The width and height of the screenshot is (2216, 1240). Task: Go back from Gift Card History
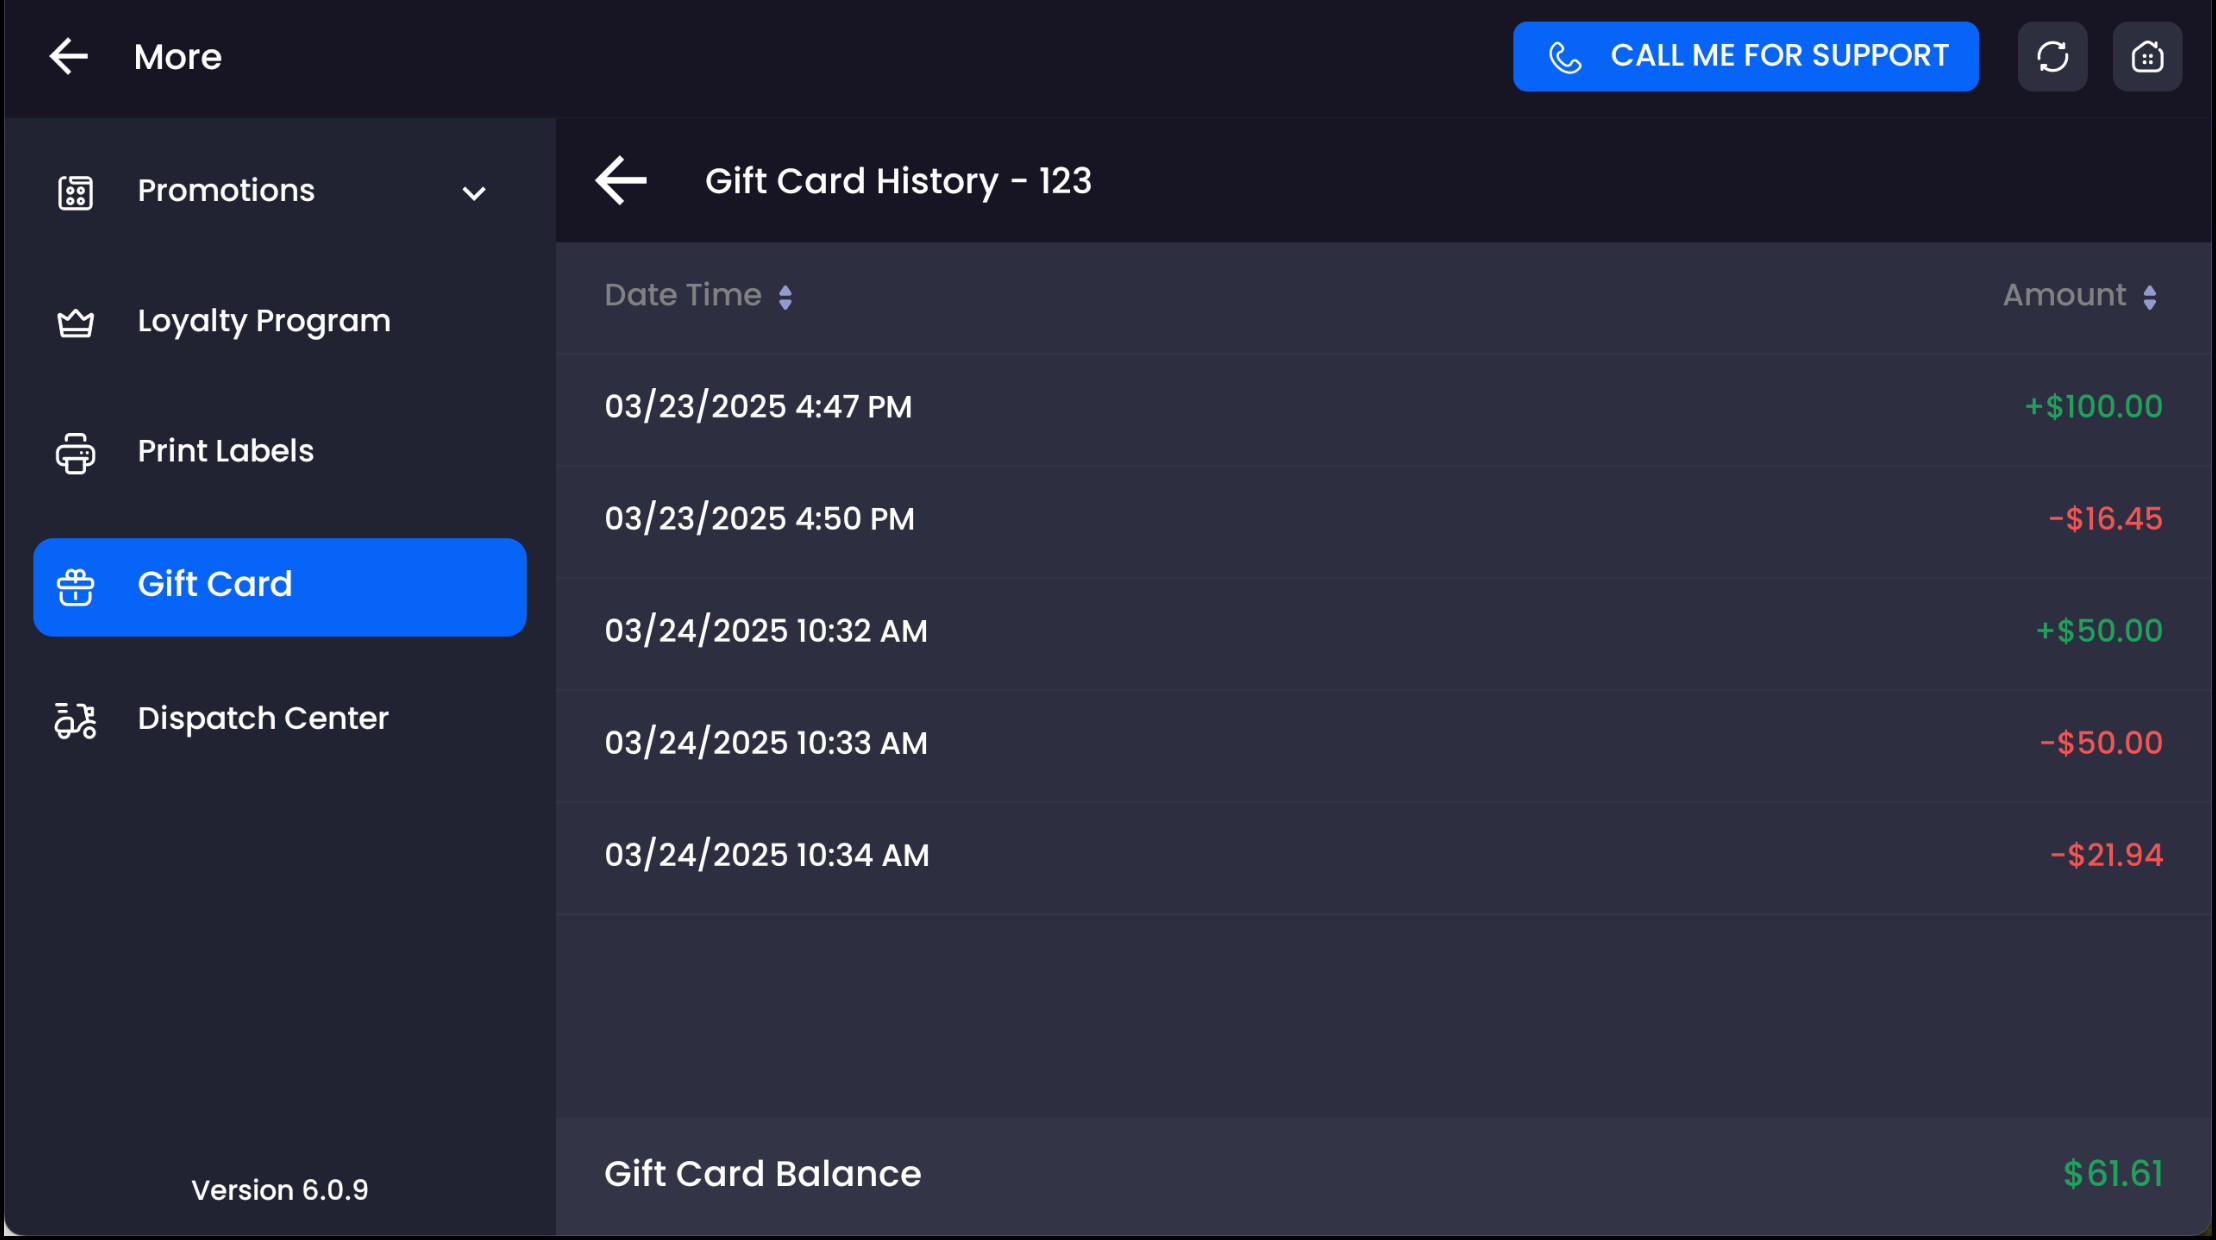pyautogui.click(x=621, y=181)
